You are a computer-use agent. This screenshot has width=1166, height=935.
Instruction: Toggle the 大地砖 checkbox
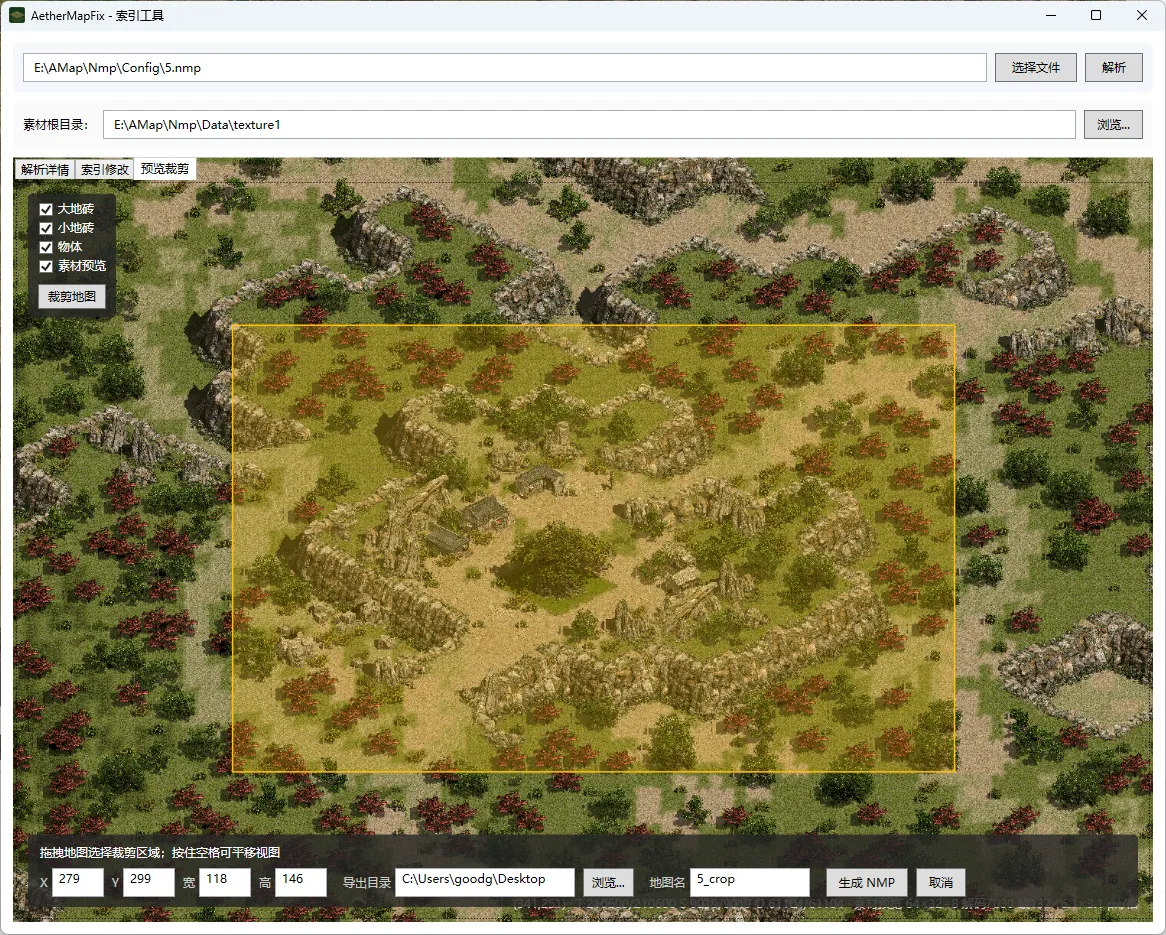coord(46,209)
